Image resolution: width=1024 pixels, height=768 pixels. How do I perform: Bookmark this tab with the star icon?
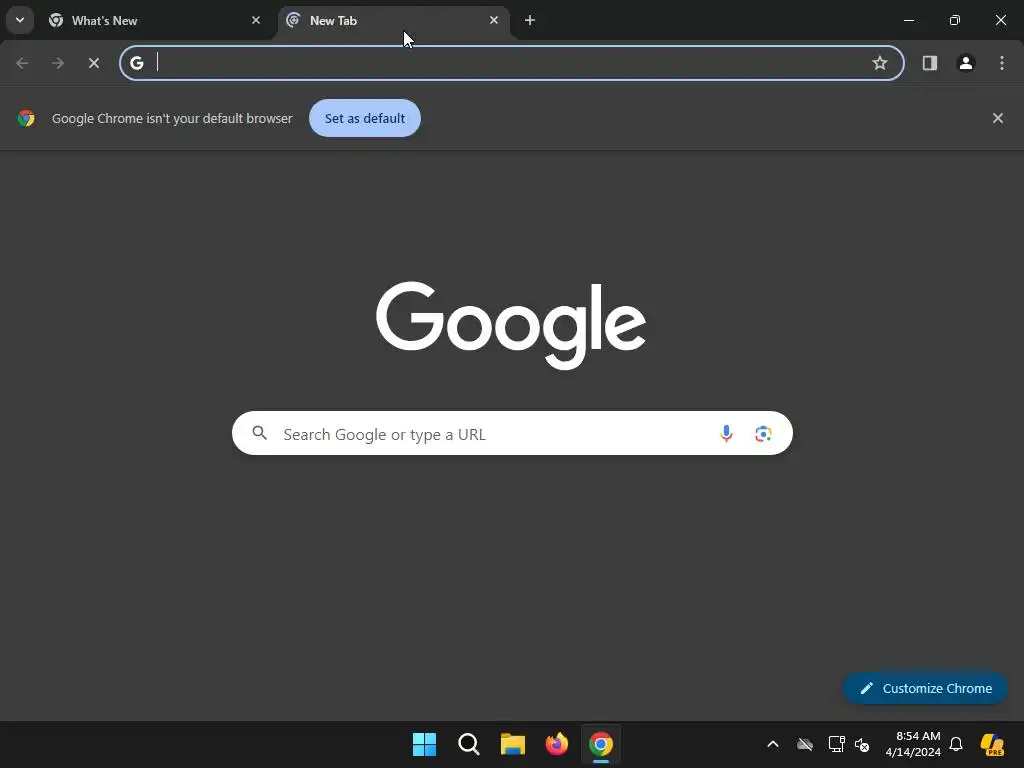(x=880, y=63)
